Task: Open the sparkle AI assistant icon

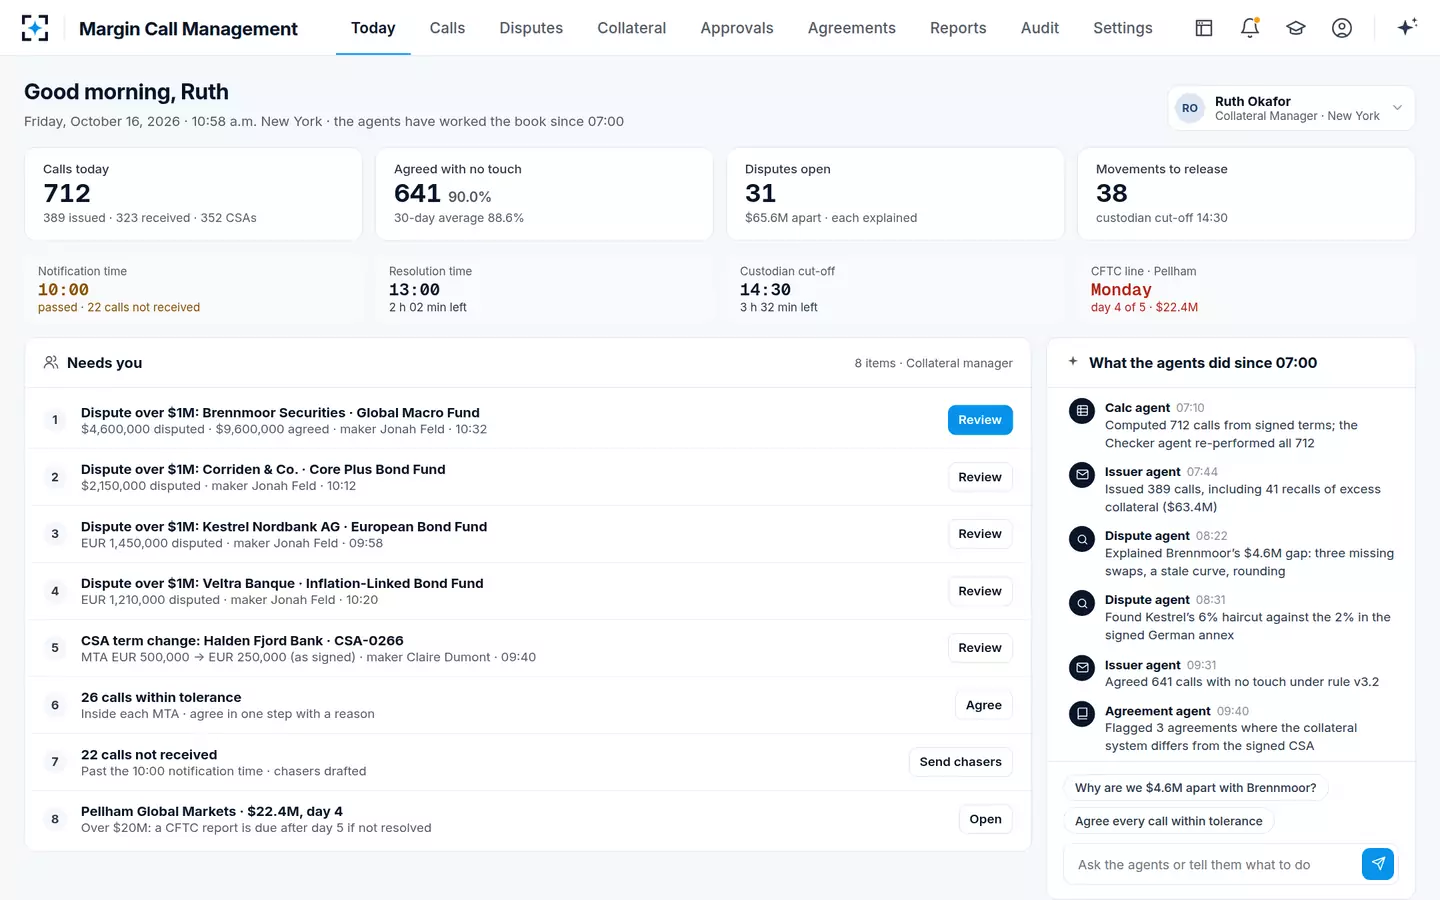Action: coord(1407,27)
